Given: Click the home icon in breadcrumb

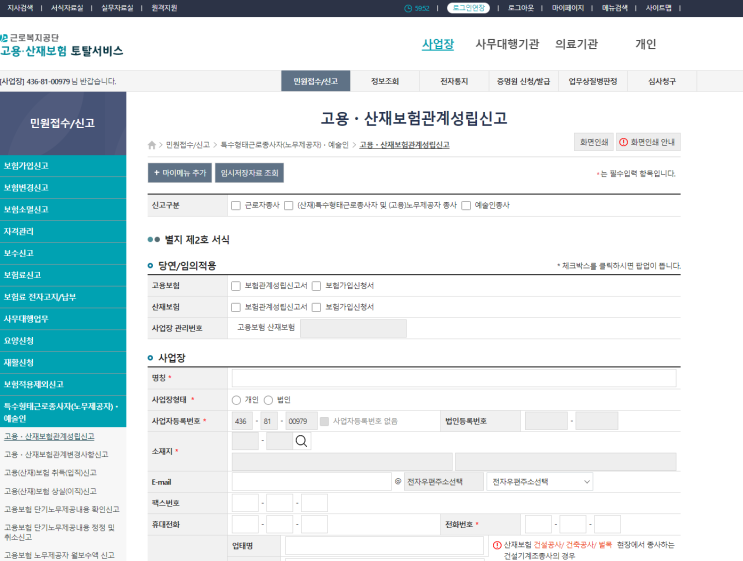Looking at the screenshot, I should click(152, 145).
